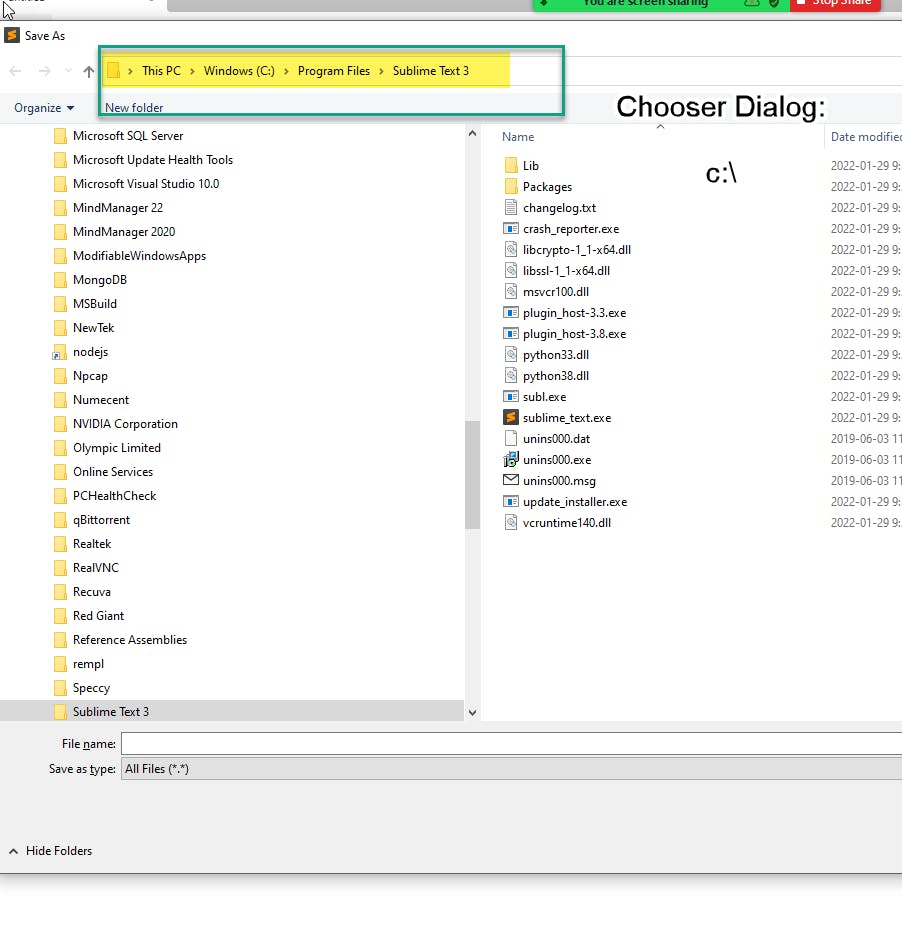Viewport: 902px width, 937px height.
Task: Click the Sublime icon in Save As title
Action: pos(12,35)
